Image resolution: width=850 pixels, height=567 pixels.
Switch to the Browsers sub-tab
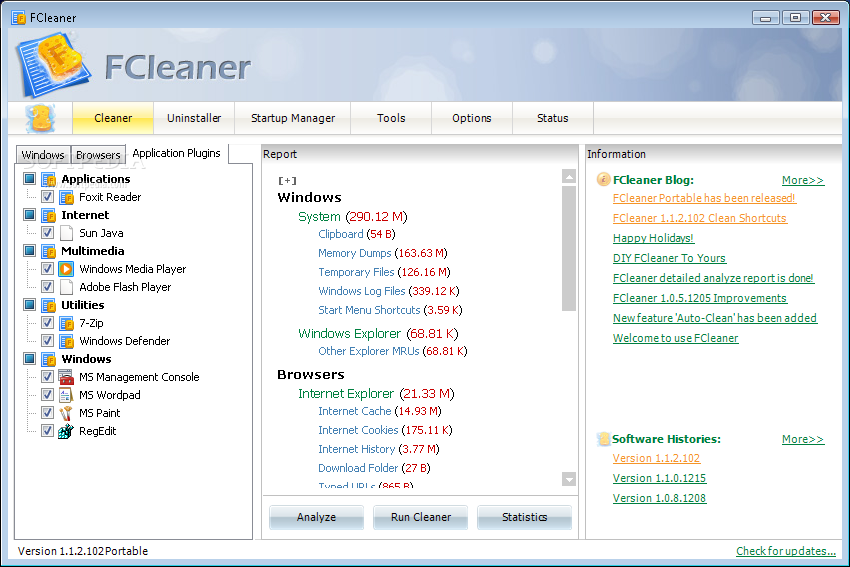pyautogui.click(x=98, y=155)
